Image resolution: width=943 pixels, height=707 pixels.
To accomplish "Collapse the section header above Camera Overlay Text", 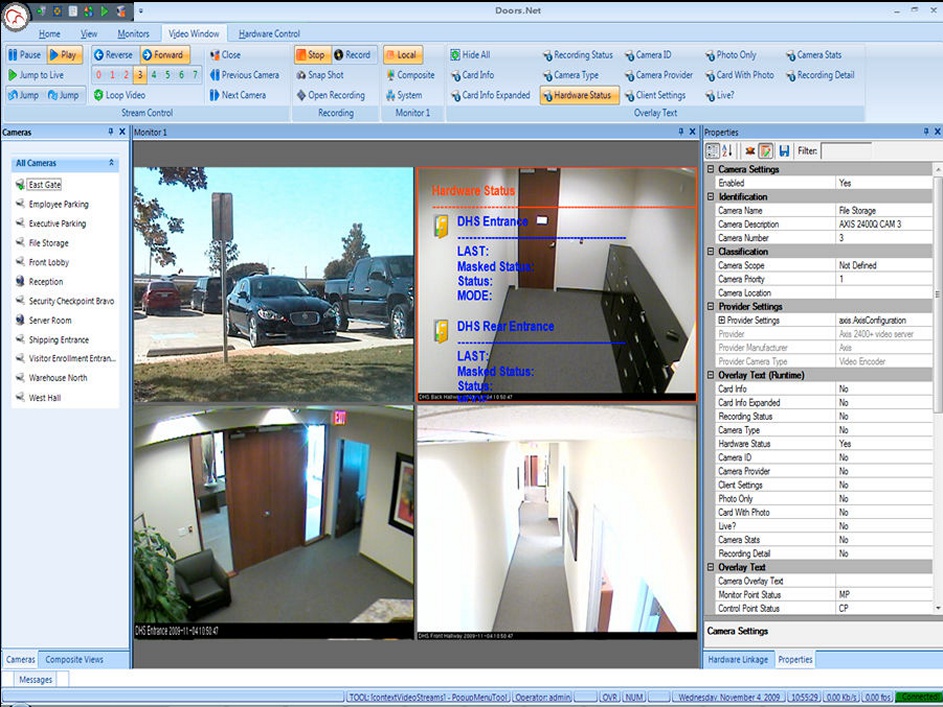I will click(710, 568).
